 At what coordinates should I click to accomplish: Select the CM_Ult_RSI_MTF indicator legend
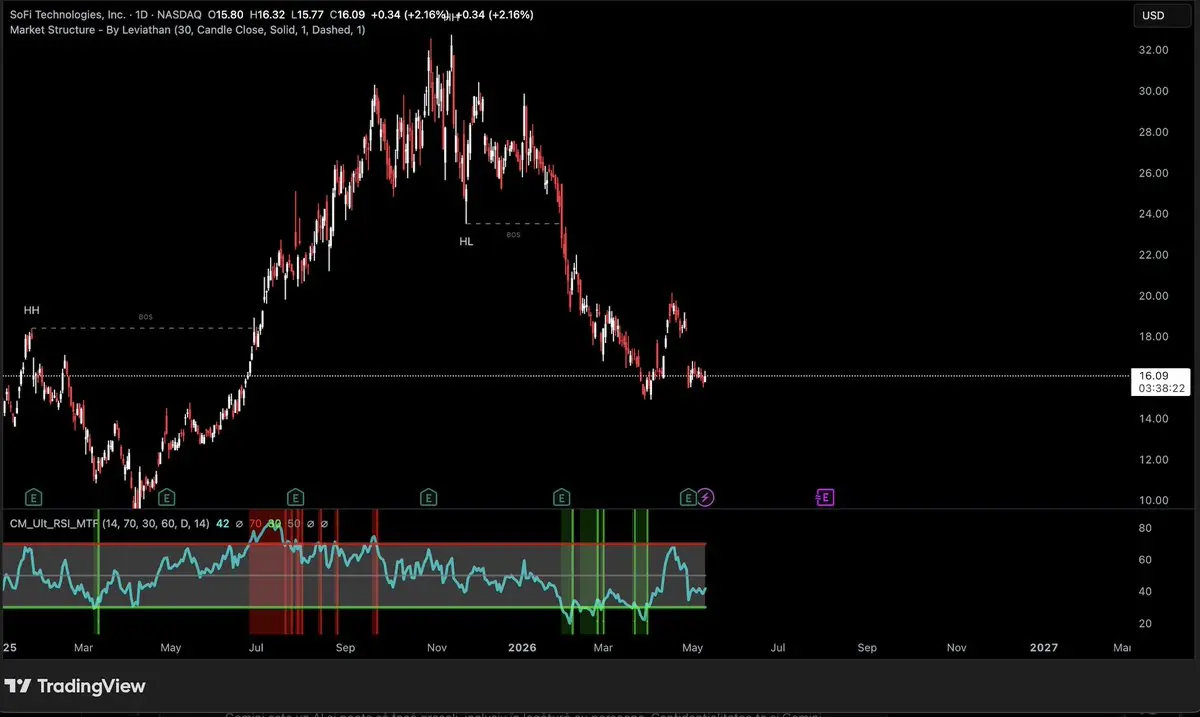coord(109,523)
